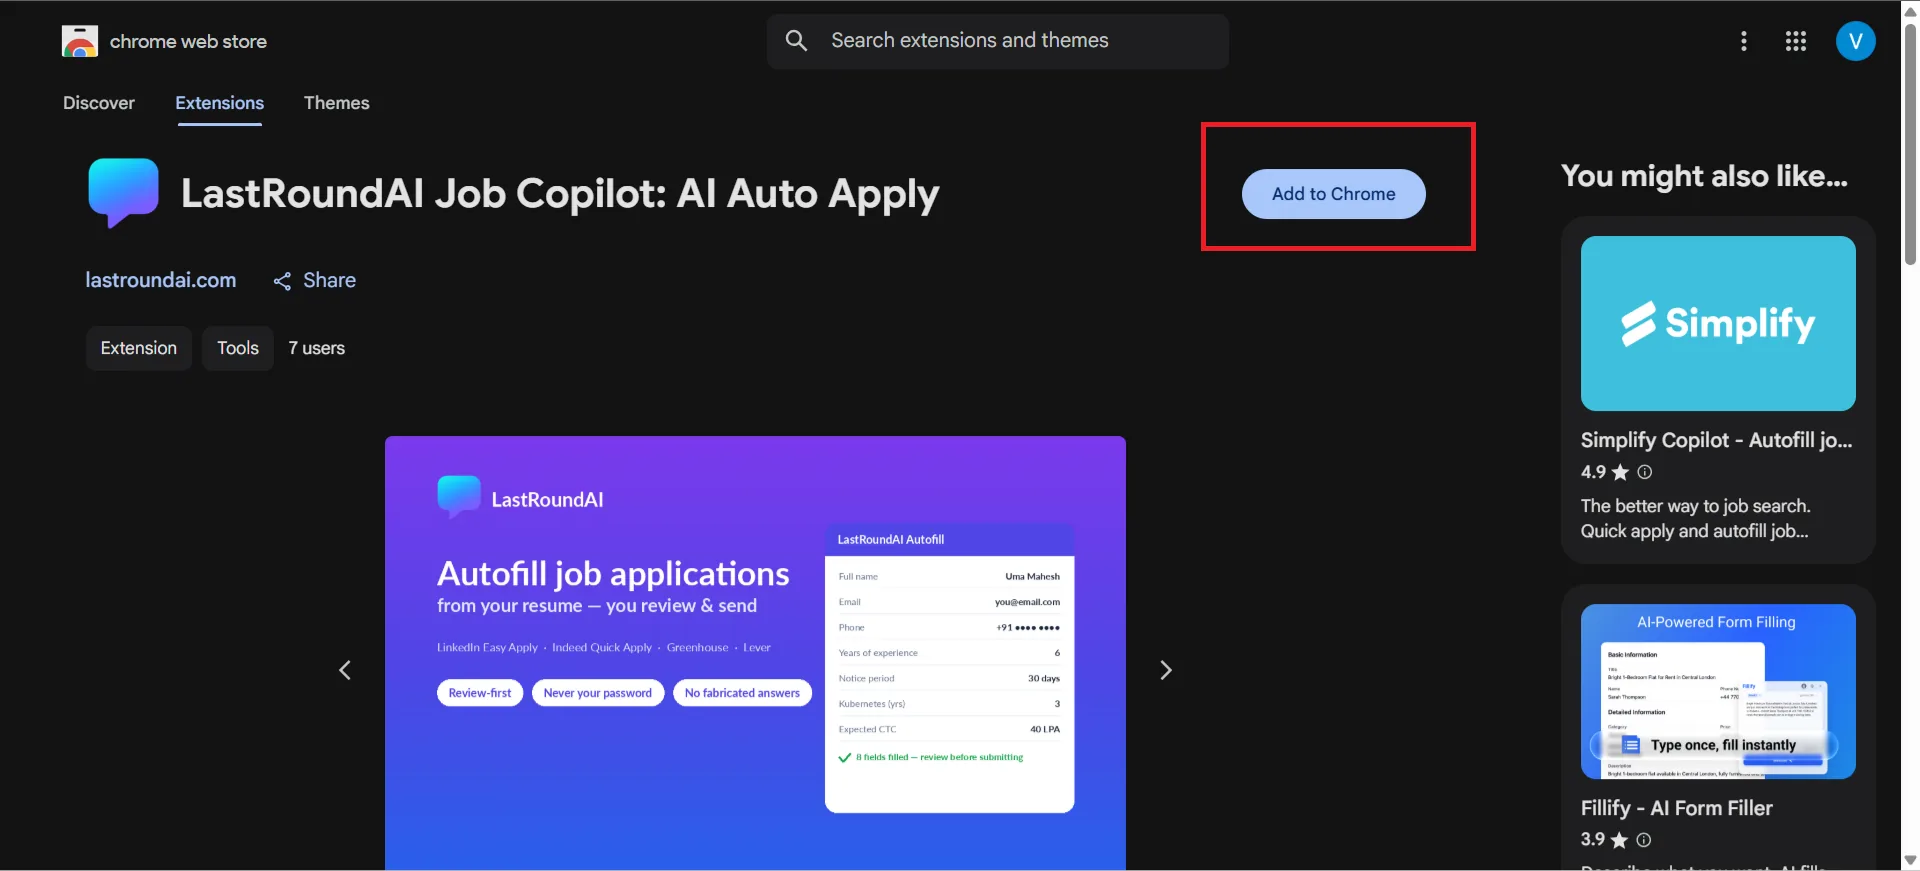Screen dimensions: 1920x871
Task: Click the Chrome Web Store logo icon
Action: click(80, 41)
